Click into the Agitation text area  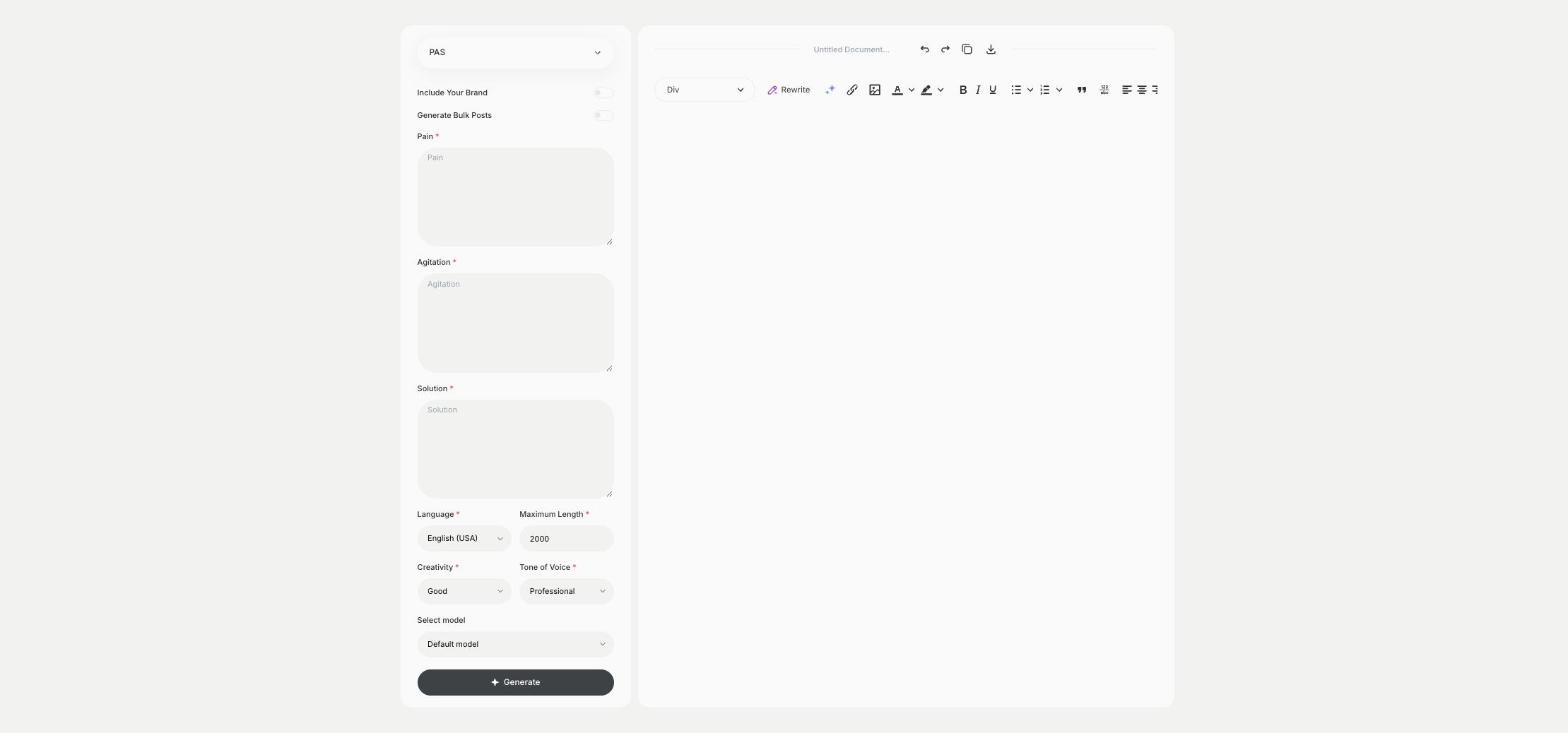coord(515,323)
